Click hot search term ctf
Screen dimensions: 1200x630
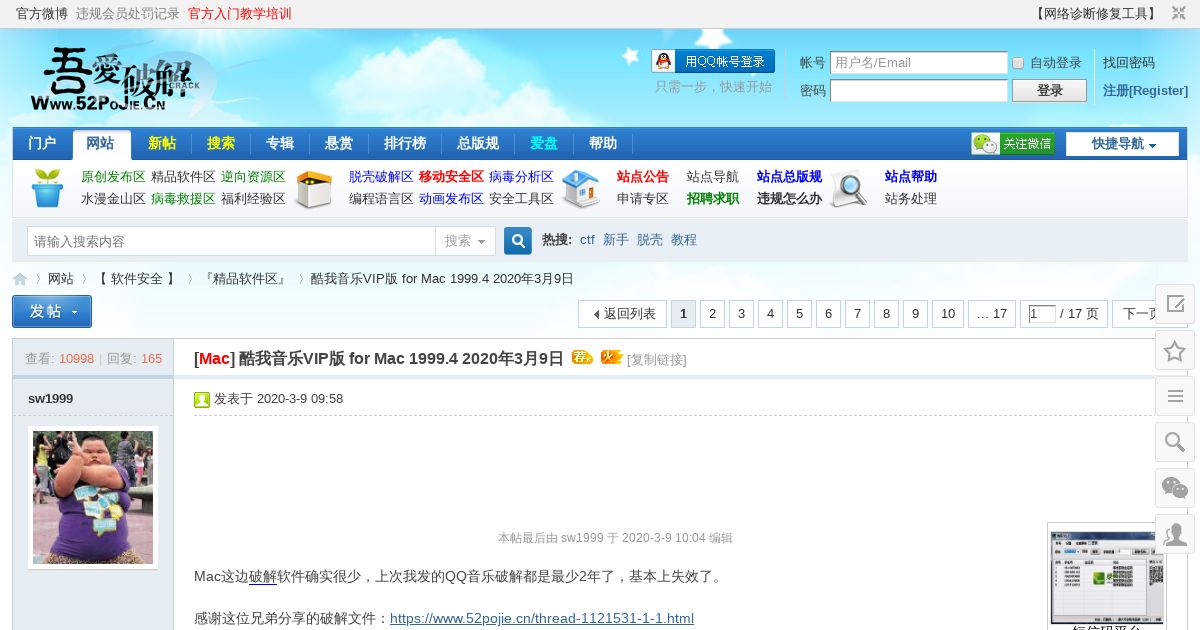point(587,240)
